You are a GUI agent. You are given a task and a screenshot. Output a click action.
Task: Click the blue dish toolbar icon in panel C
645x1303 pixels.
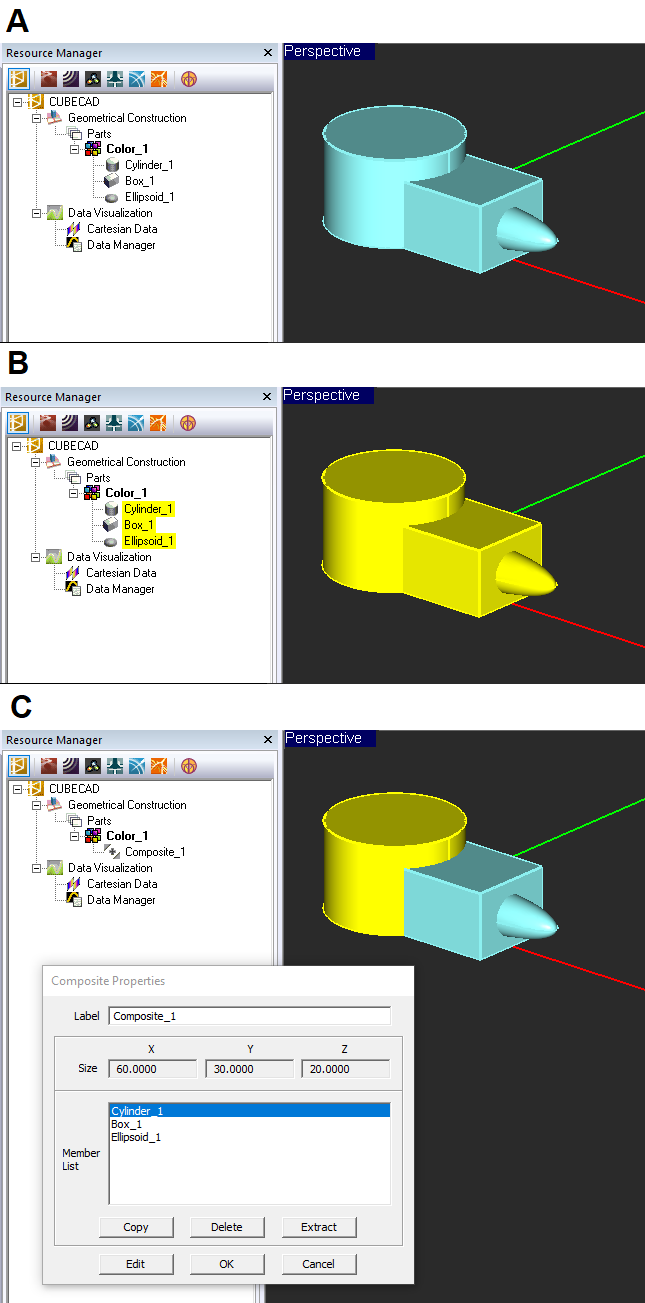point(137,765)
